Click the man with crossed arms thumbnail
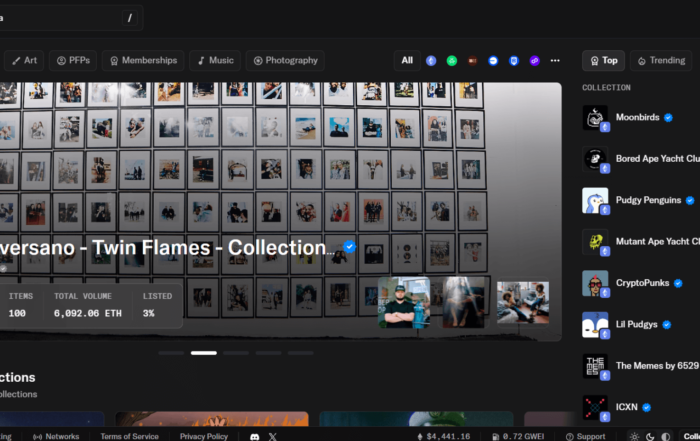 click(x=404, y=302)
